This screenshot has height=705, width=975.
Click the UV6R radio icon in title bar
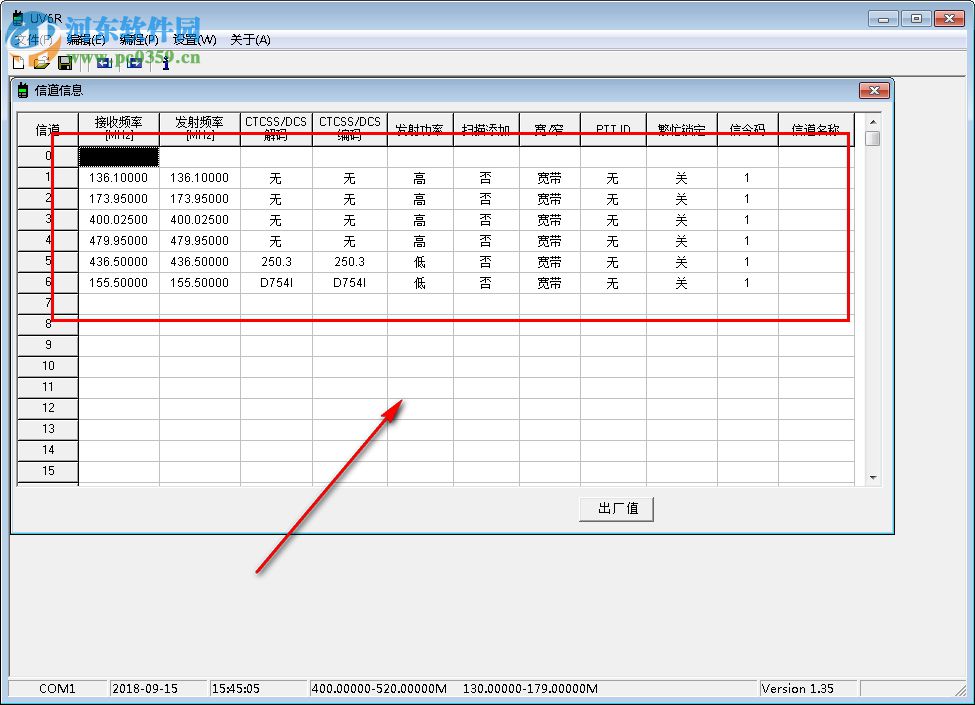17,18
